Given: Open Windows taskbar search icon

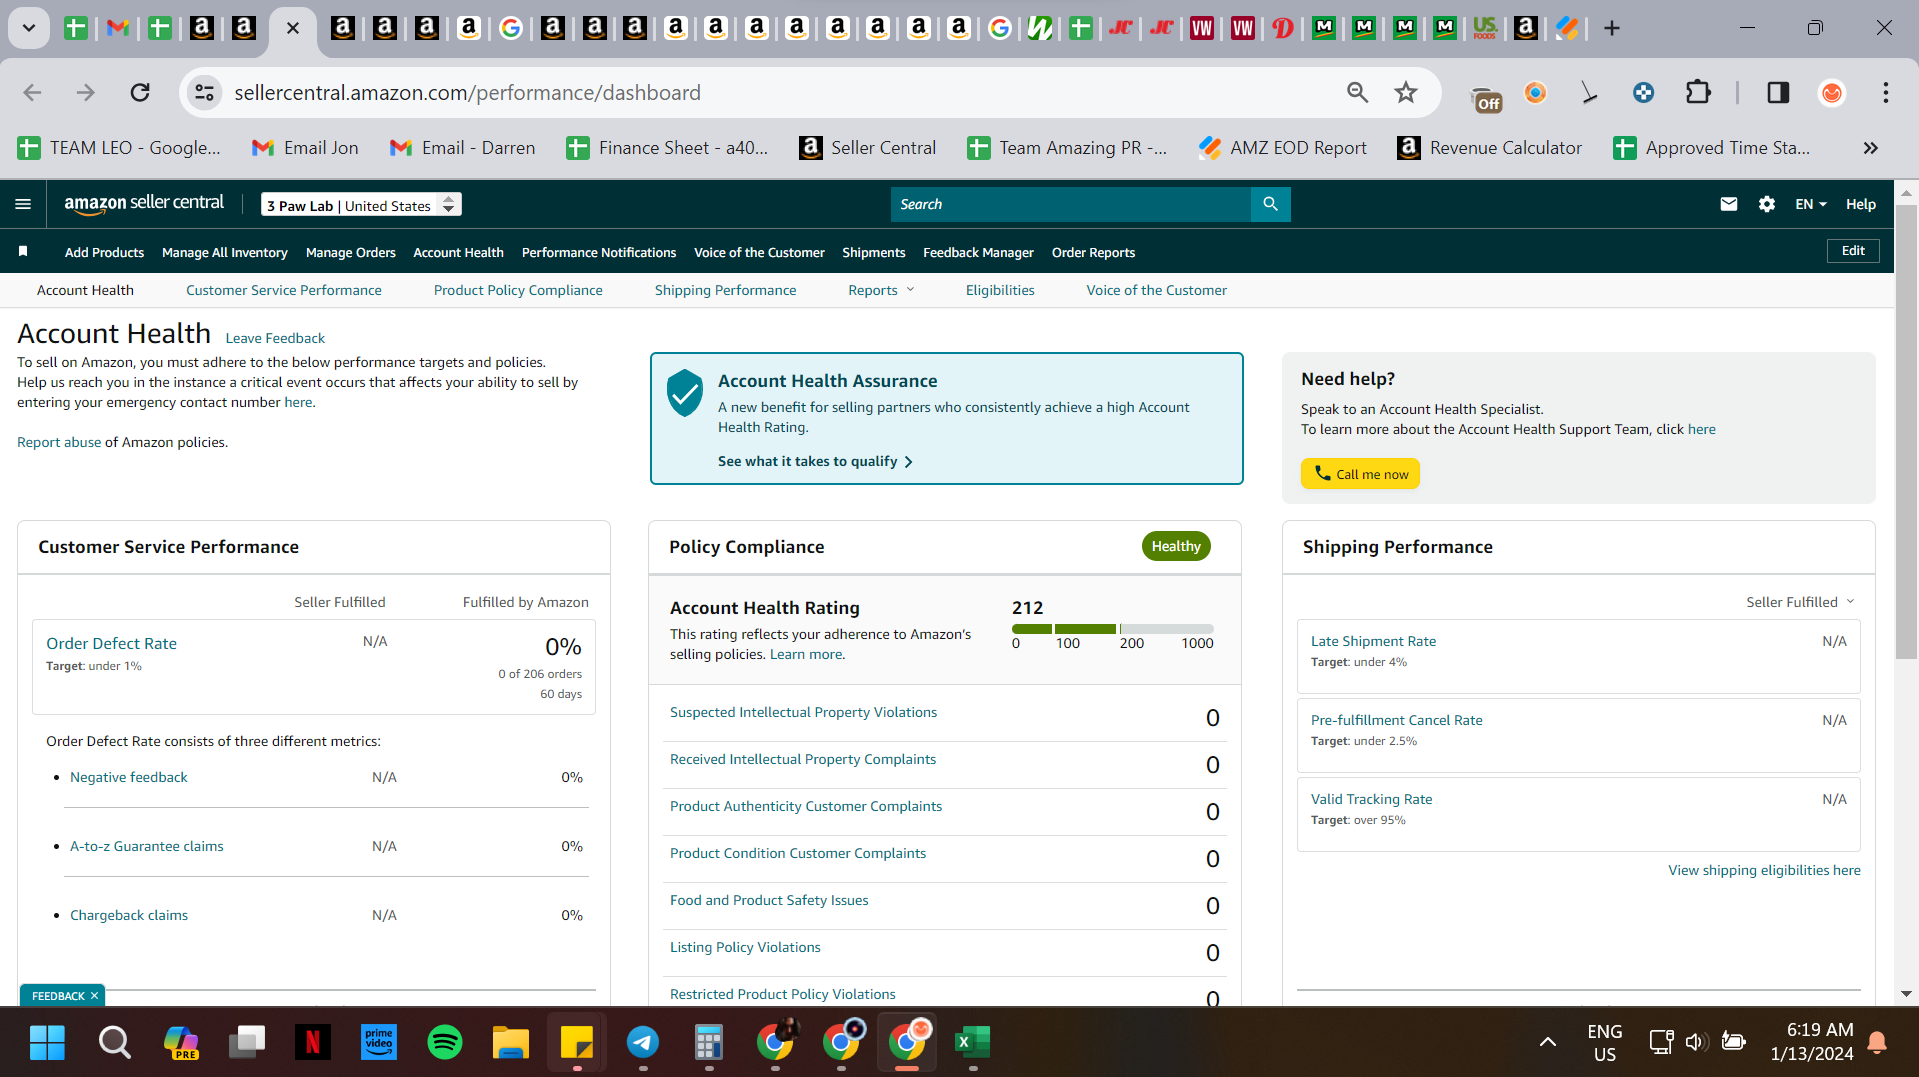Looking at the screenshot, I should tap(114, 1042).
